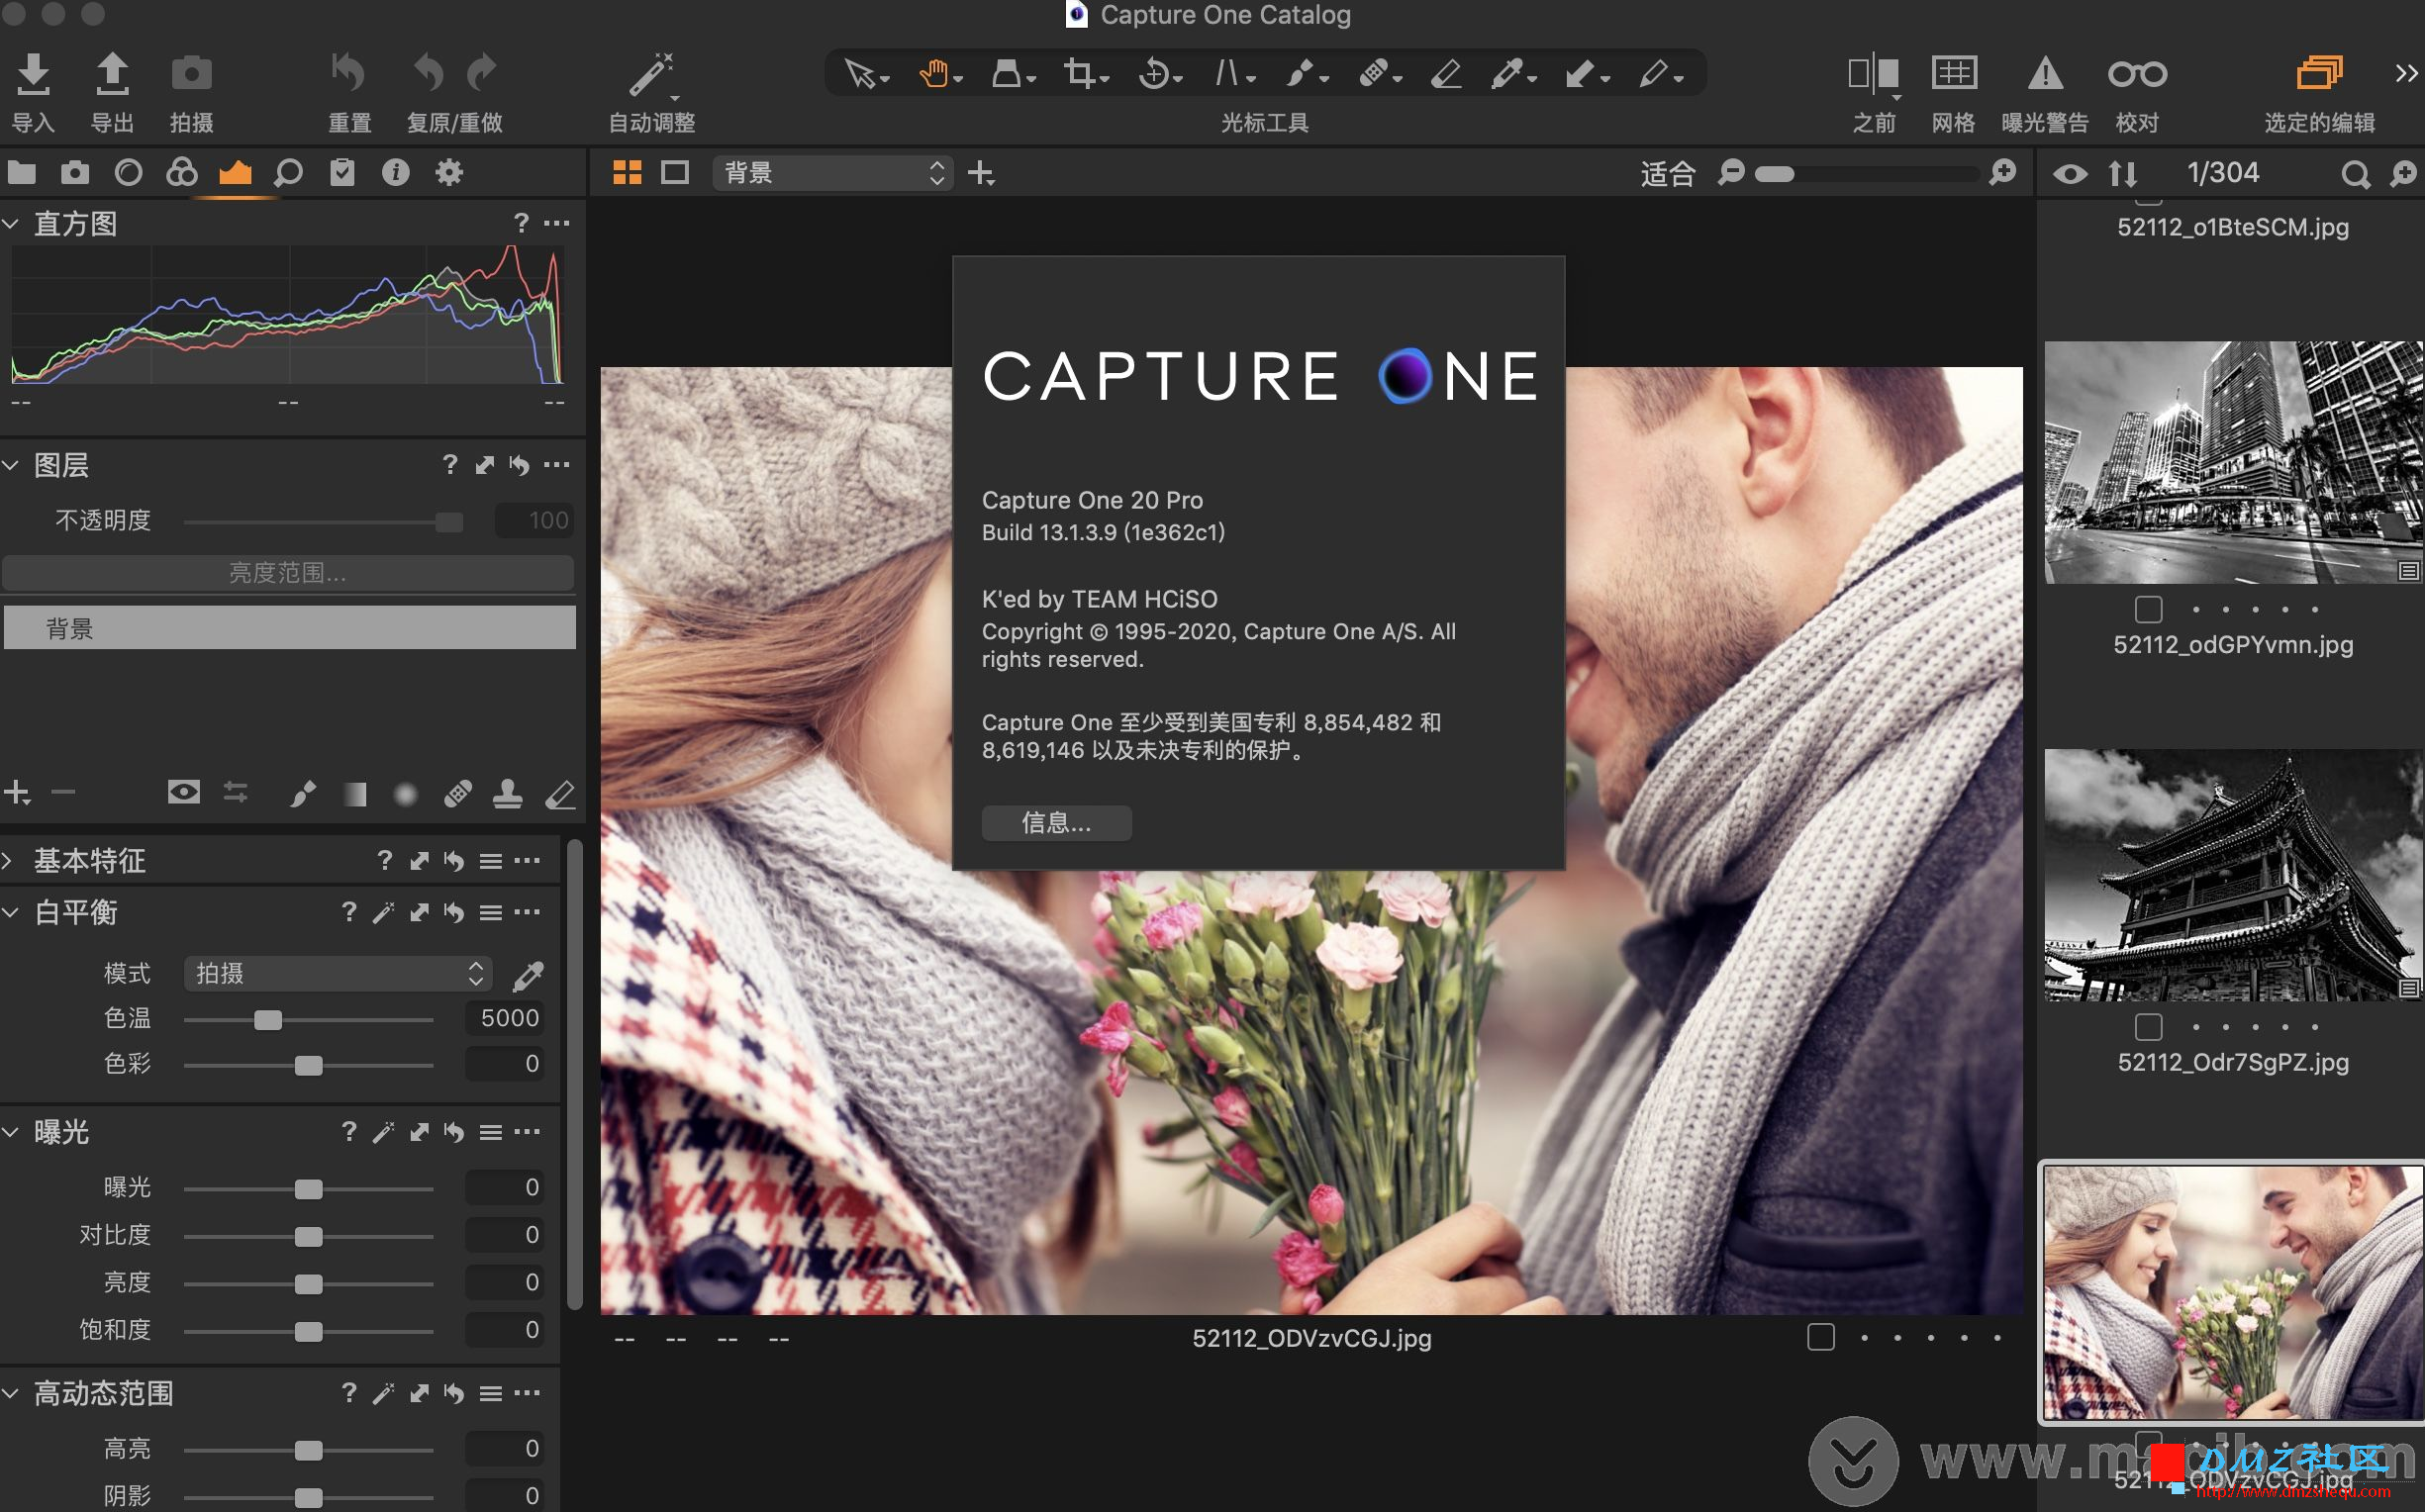This screenshot has width=2425, height=1512.
Task: Click the 拍摄 (Capture) camera icon
Action: pyautogui.click(x=191, y=73)
